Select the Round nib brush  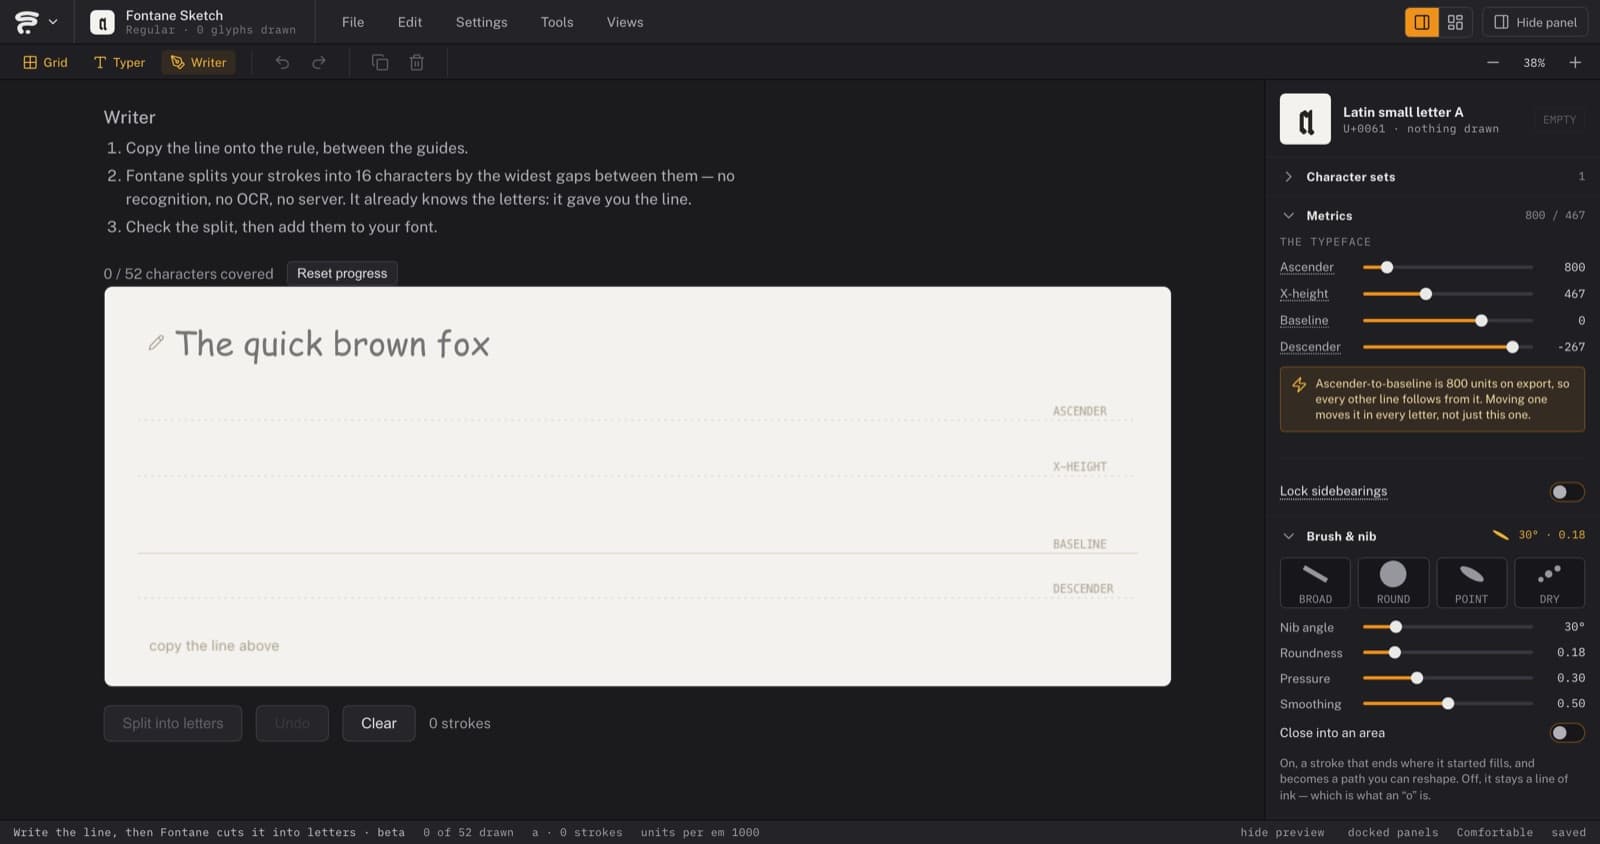click(x=1393, y=582)
